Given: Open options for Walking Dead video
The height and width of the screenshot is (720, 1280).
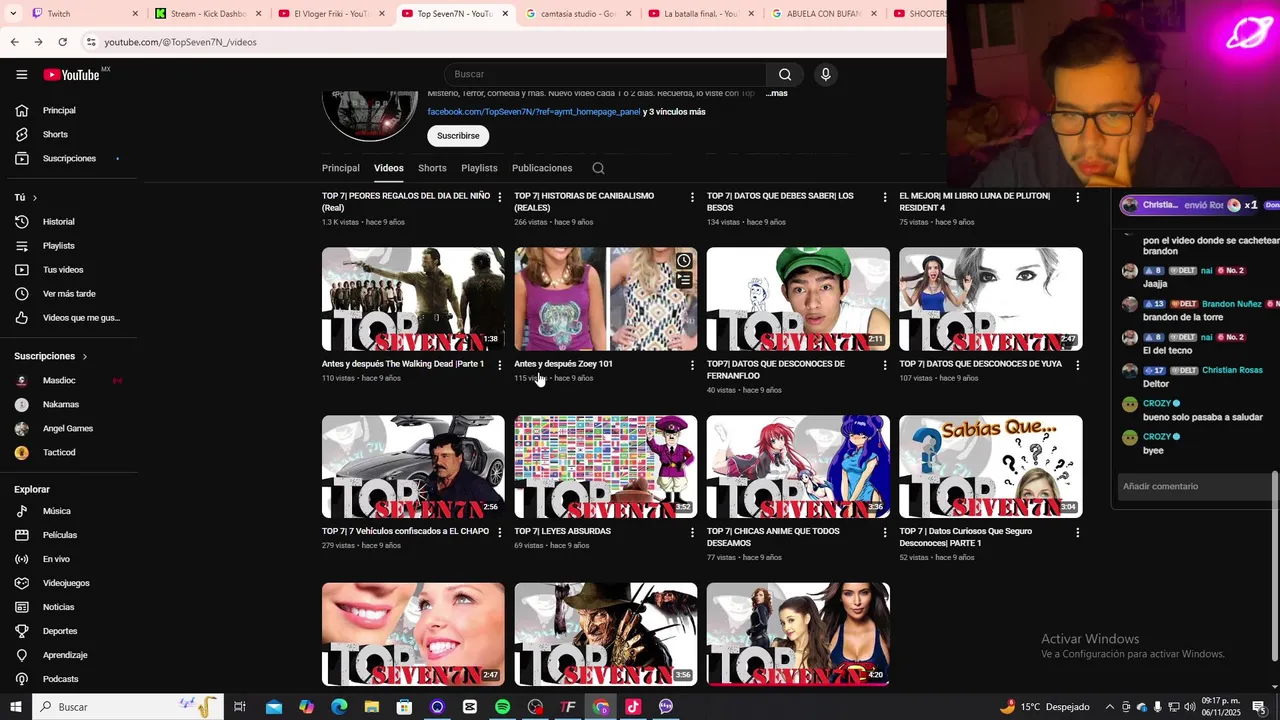Looking at the screenshot, I should [x=500, y=366].
